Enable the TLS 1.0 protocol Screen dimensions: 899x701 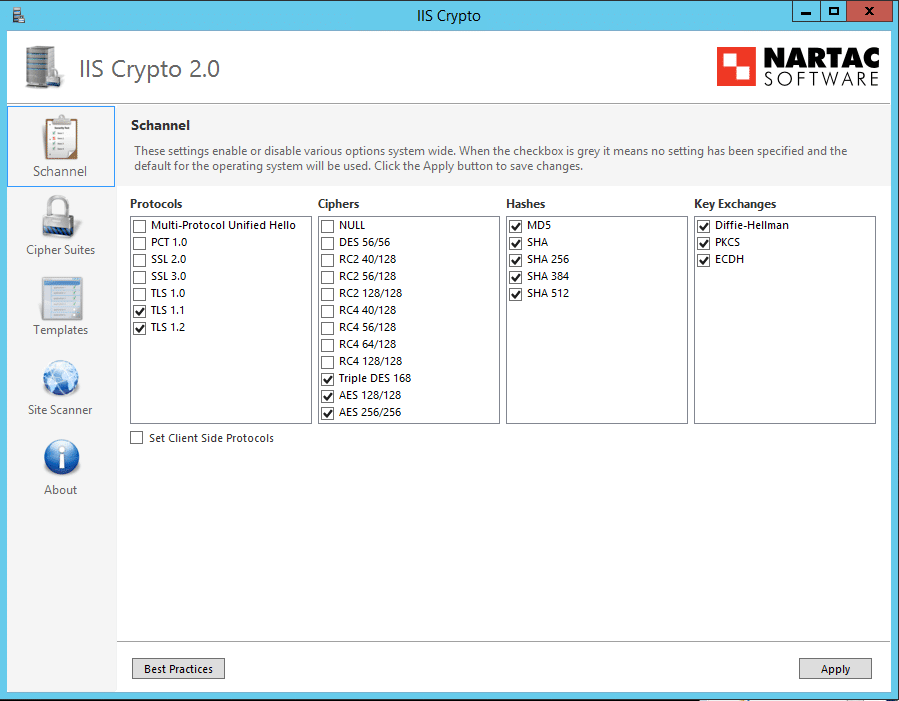click(139, 293)
